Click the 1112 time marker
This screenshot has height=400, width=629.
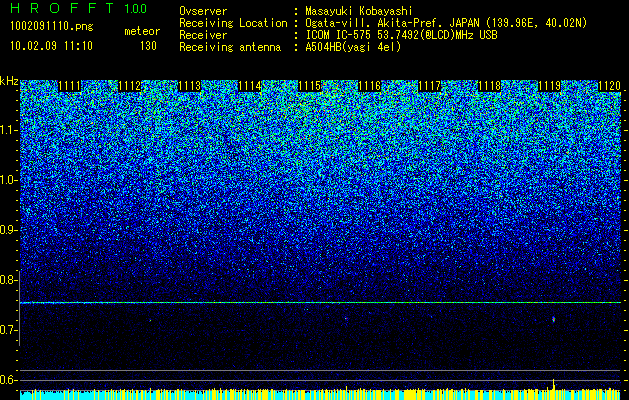130,86
